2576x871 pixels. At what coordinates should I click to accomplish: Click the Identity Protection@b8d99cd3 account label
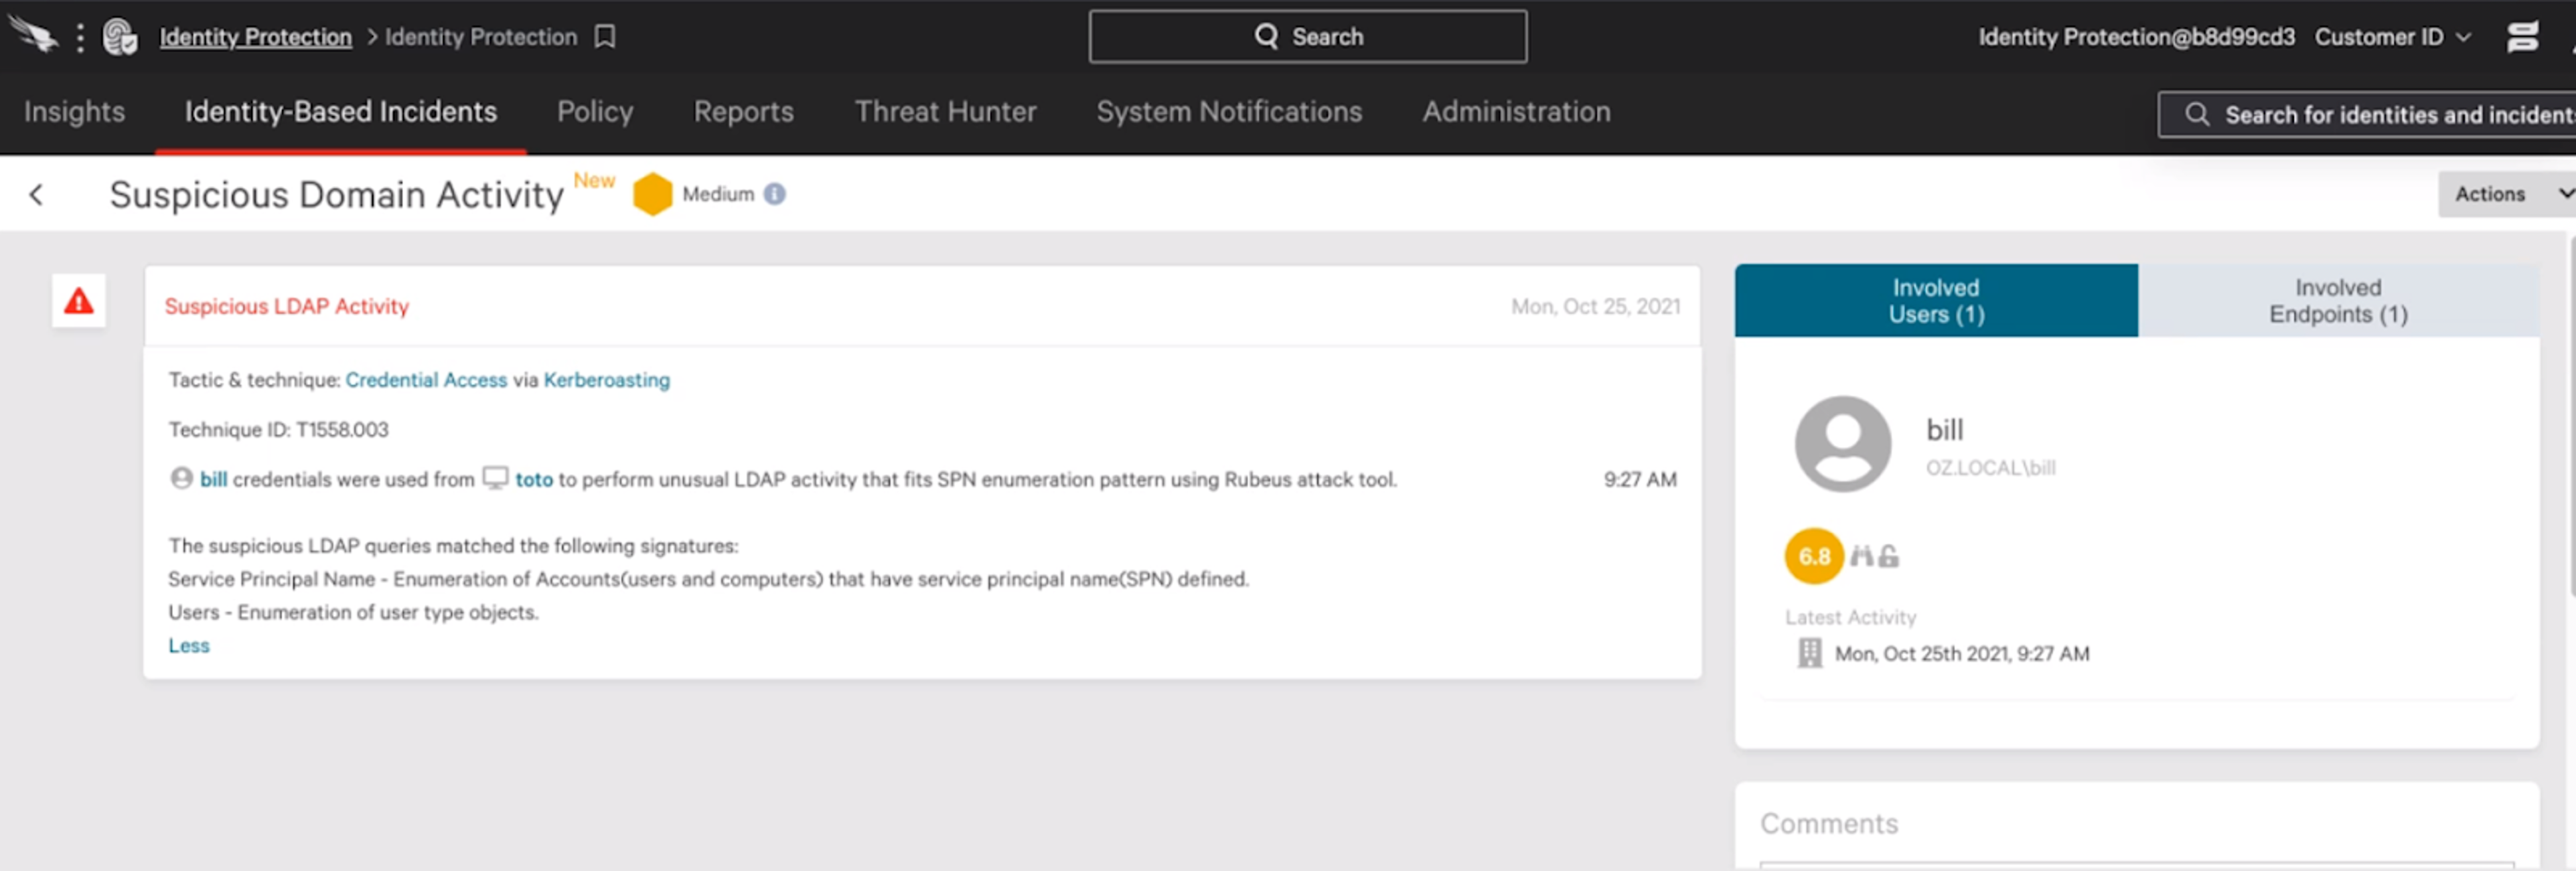2136,37
